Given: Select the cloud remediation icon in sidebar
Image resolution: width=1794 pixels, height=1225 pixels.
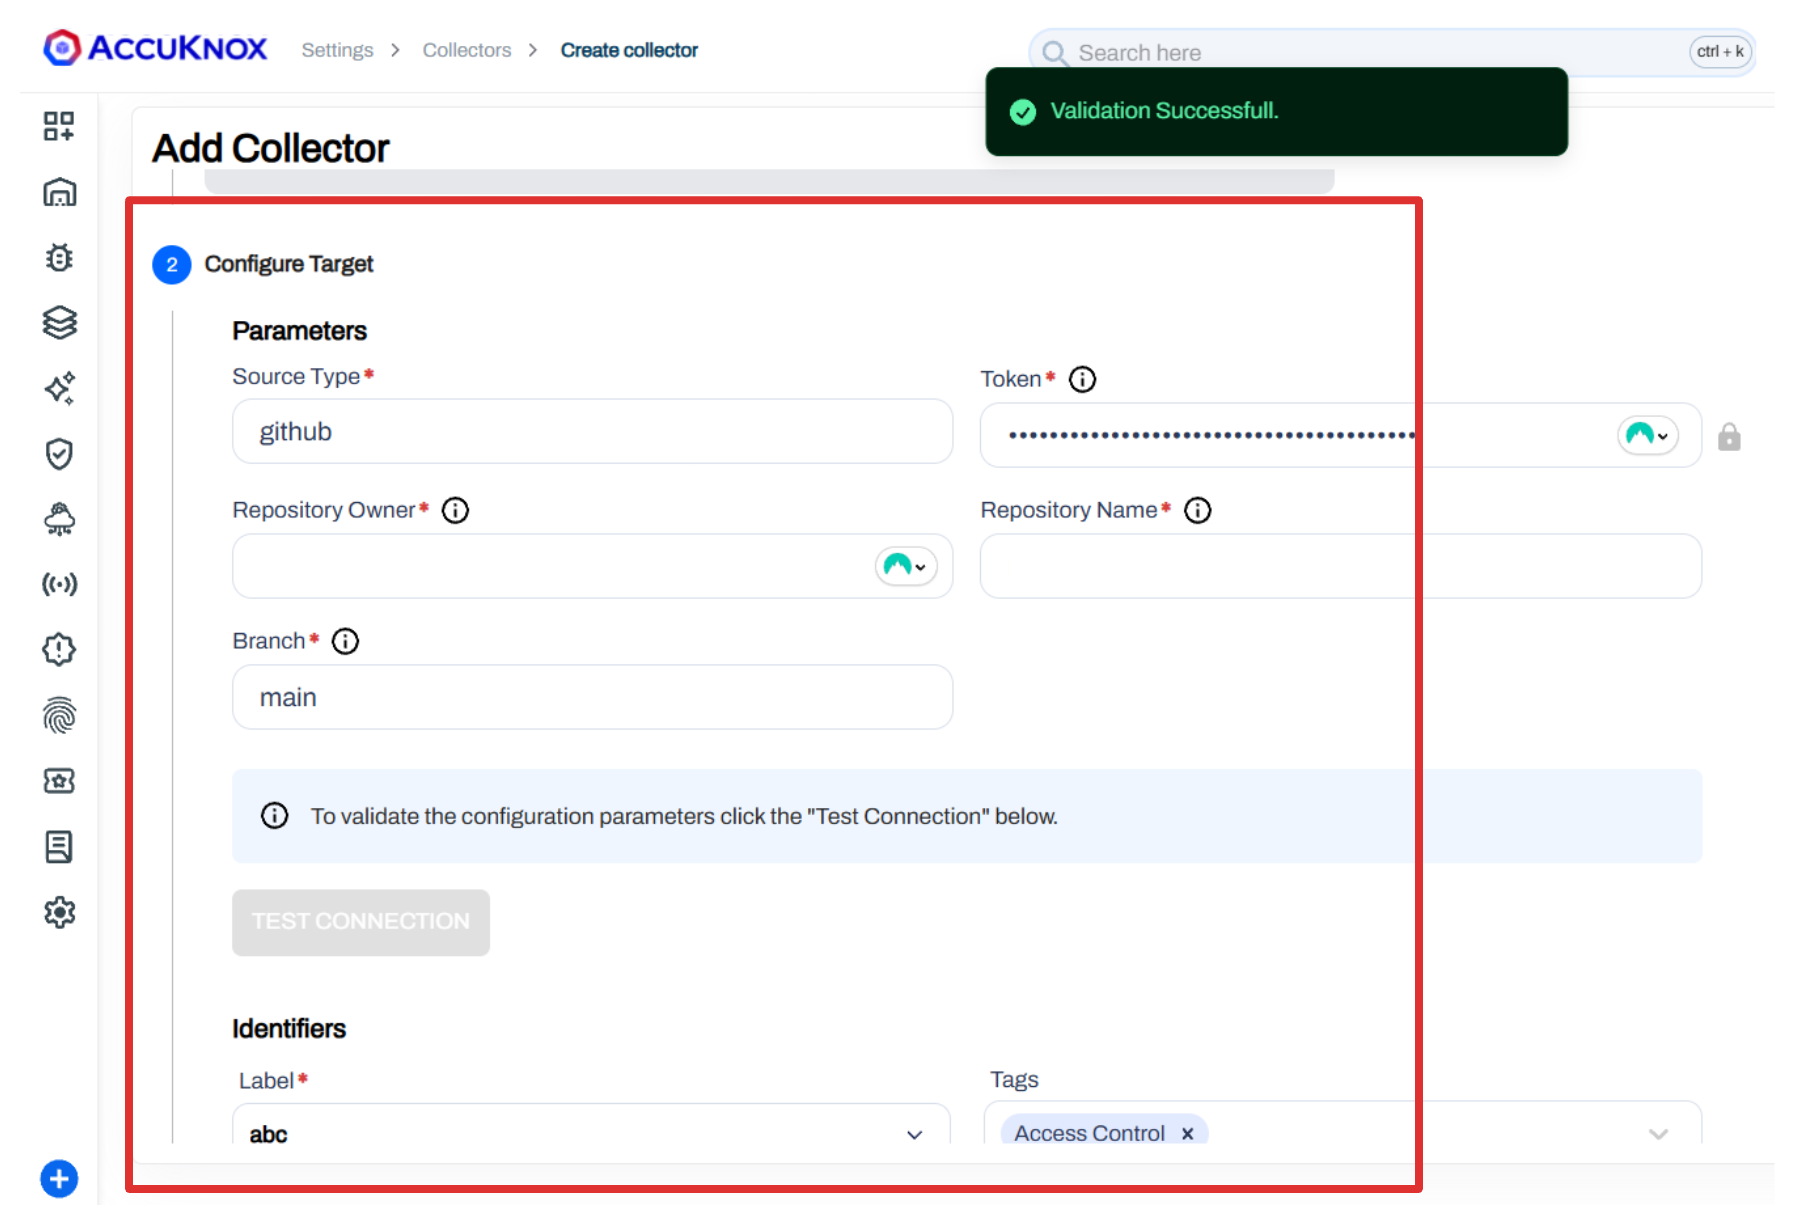Looking at the screenshot, I should 60,519.
